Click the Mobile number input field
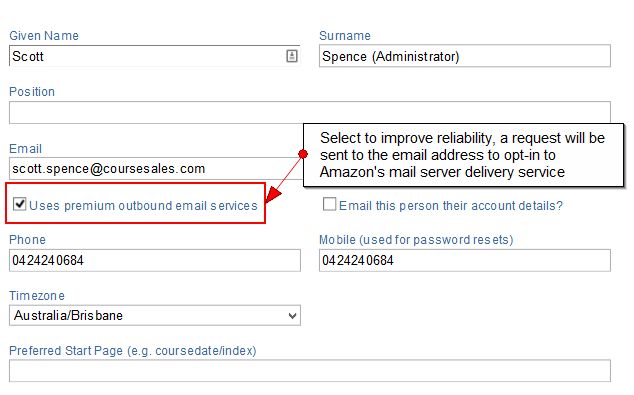The width and height of the screenshot is (634, 395). (x=465, y=260)
